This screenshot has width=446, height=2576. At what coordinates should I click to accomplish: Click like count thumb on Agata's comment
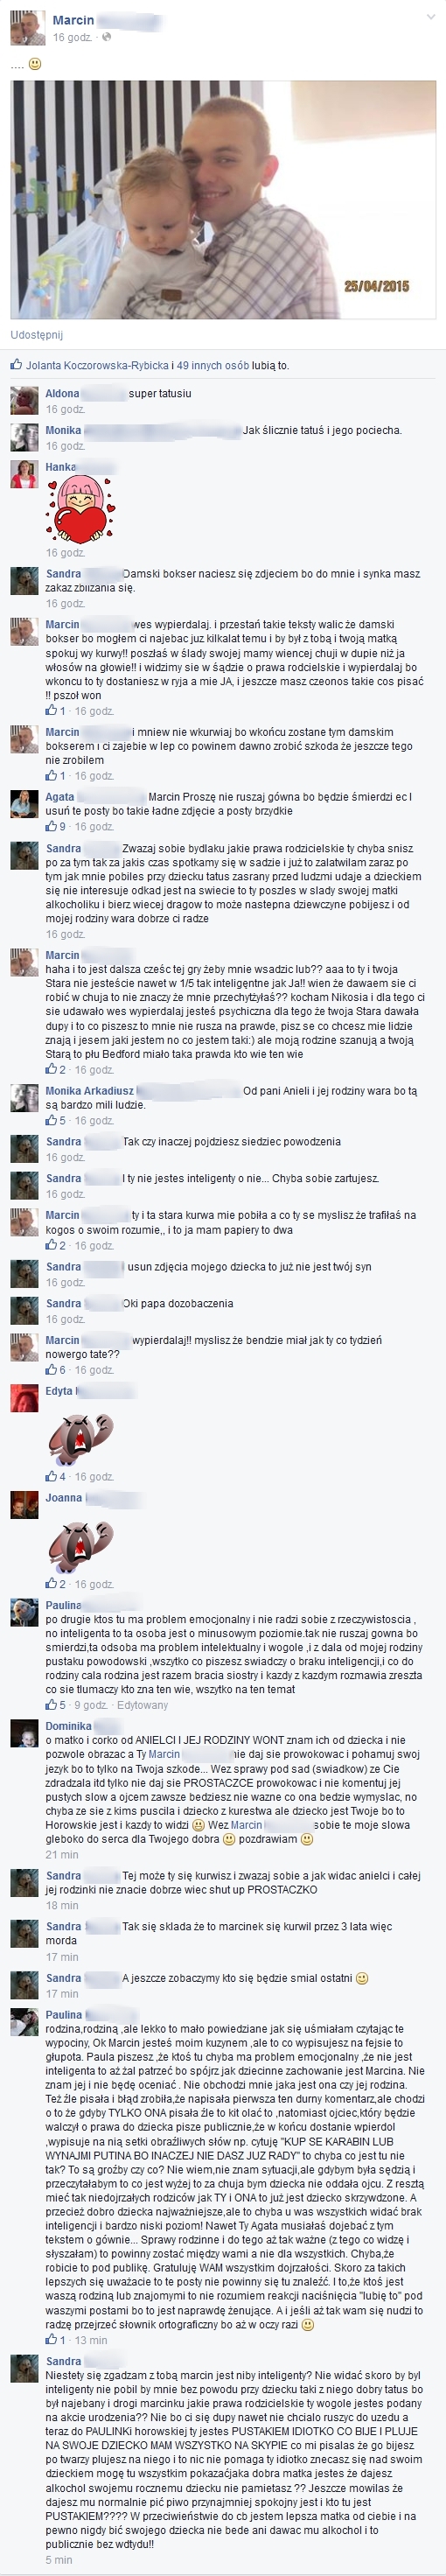tap(51, 827)
